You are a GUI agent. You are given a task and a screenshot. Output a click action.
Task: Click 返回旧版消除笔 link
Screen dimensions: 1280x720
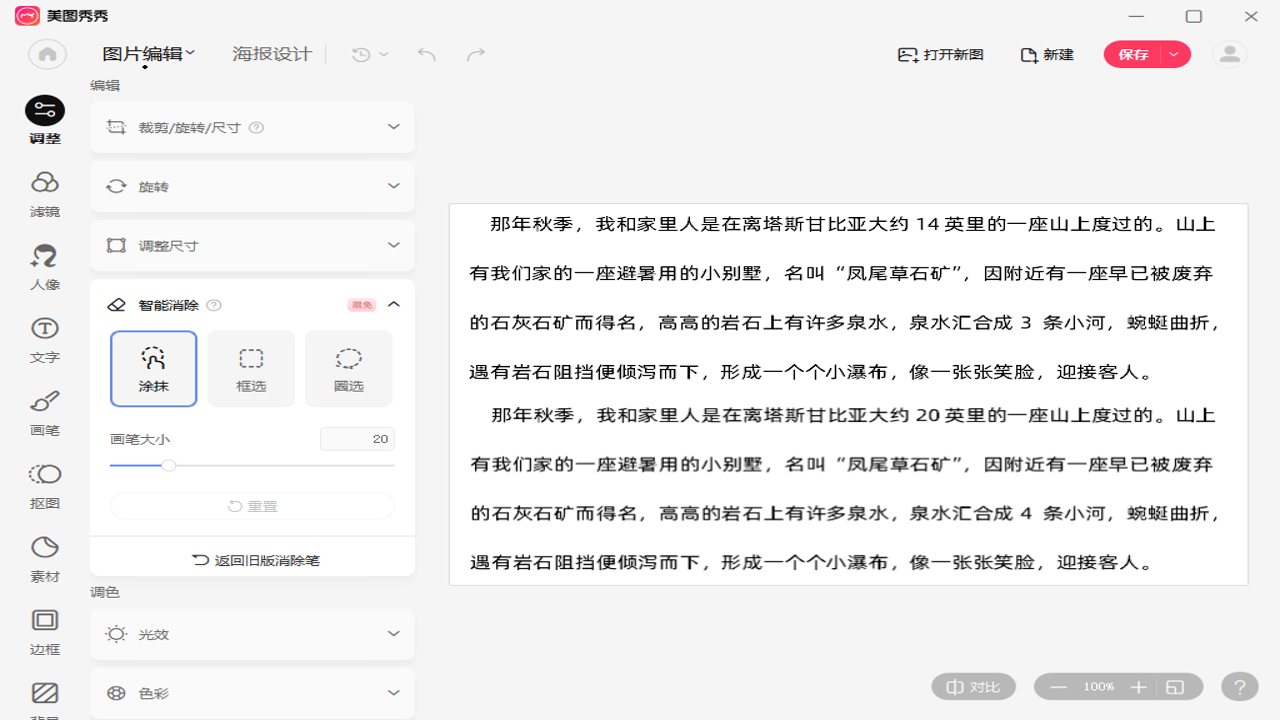coord(256,561)
